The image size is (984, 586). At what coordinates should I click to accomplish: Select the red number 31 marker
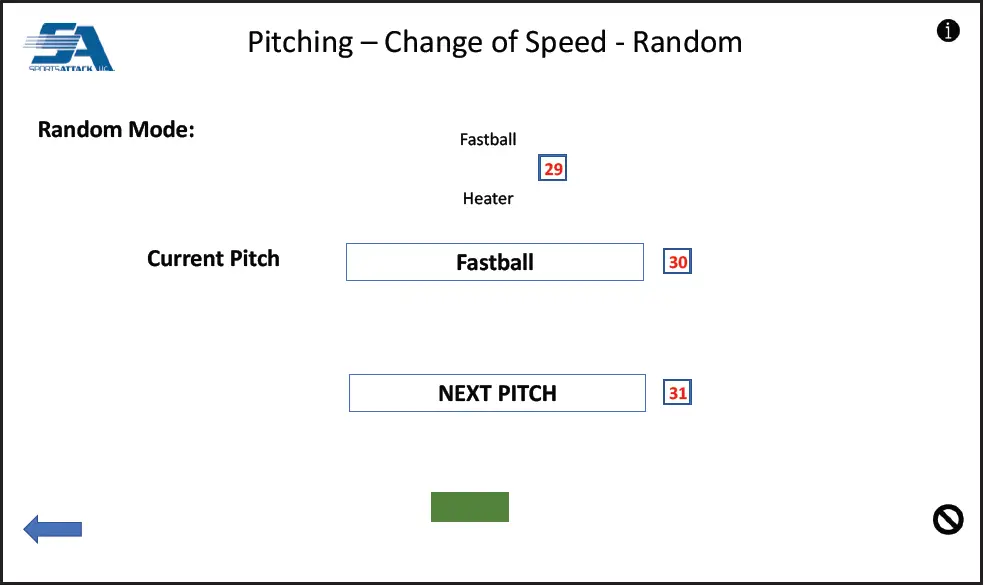(x=678, y=393)
